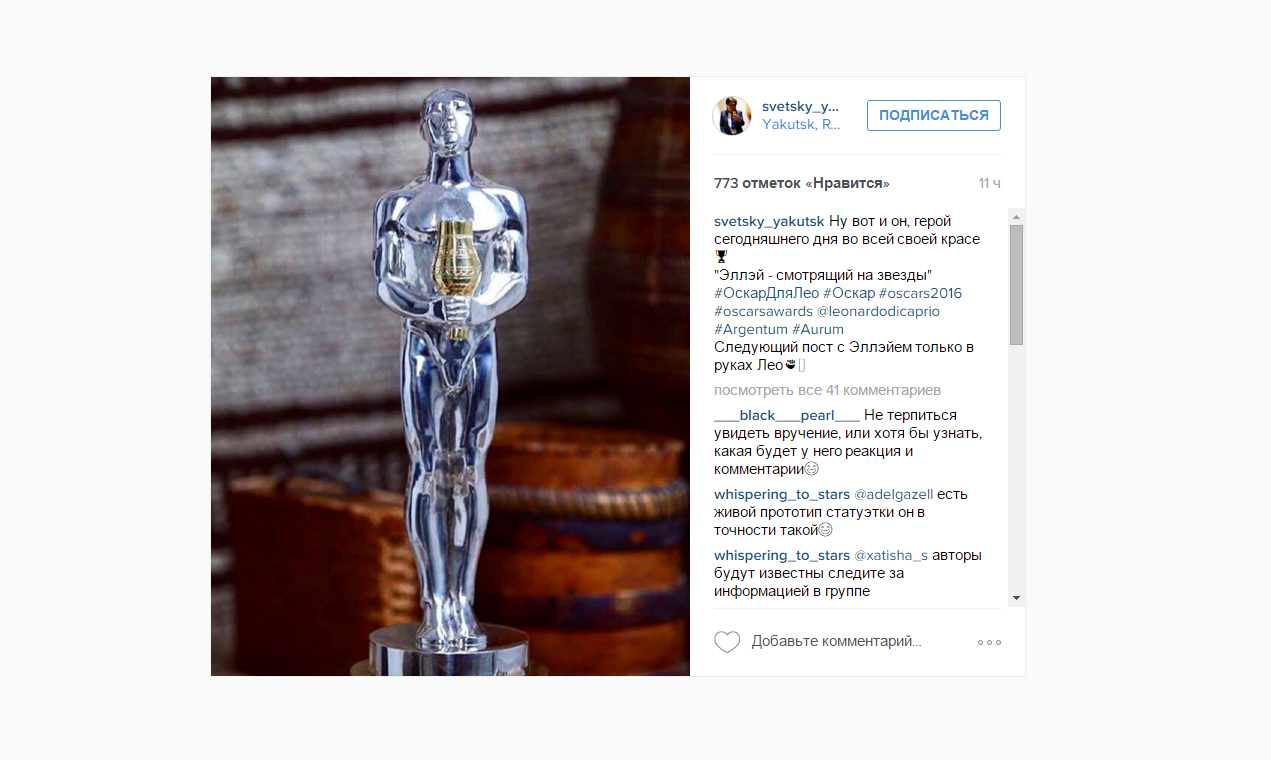
Task: Open the svetsky_y... username in the header
Action: pos(800,106)
